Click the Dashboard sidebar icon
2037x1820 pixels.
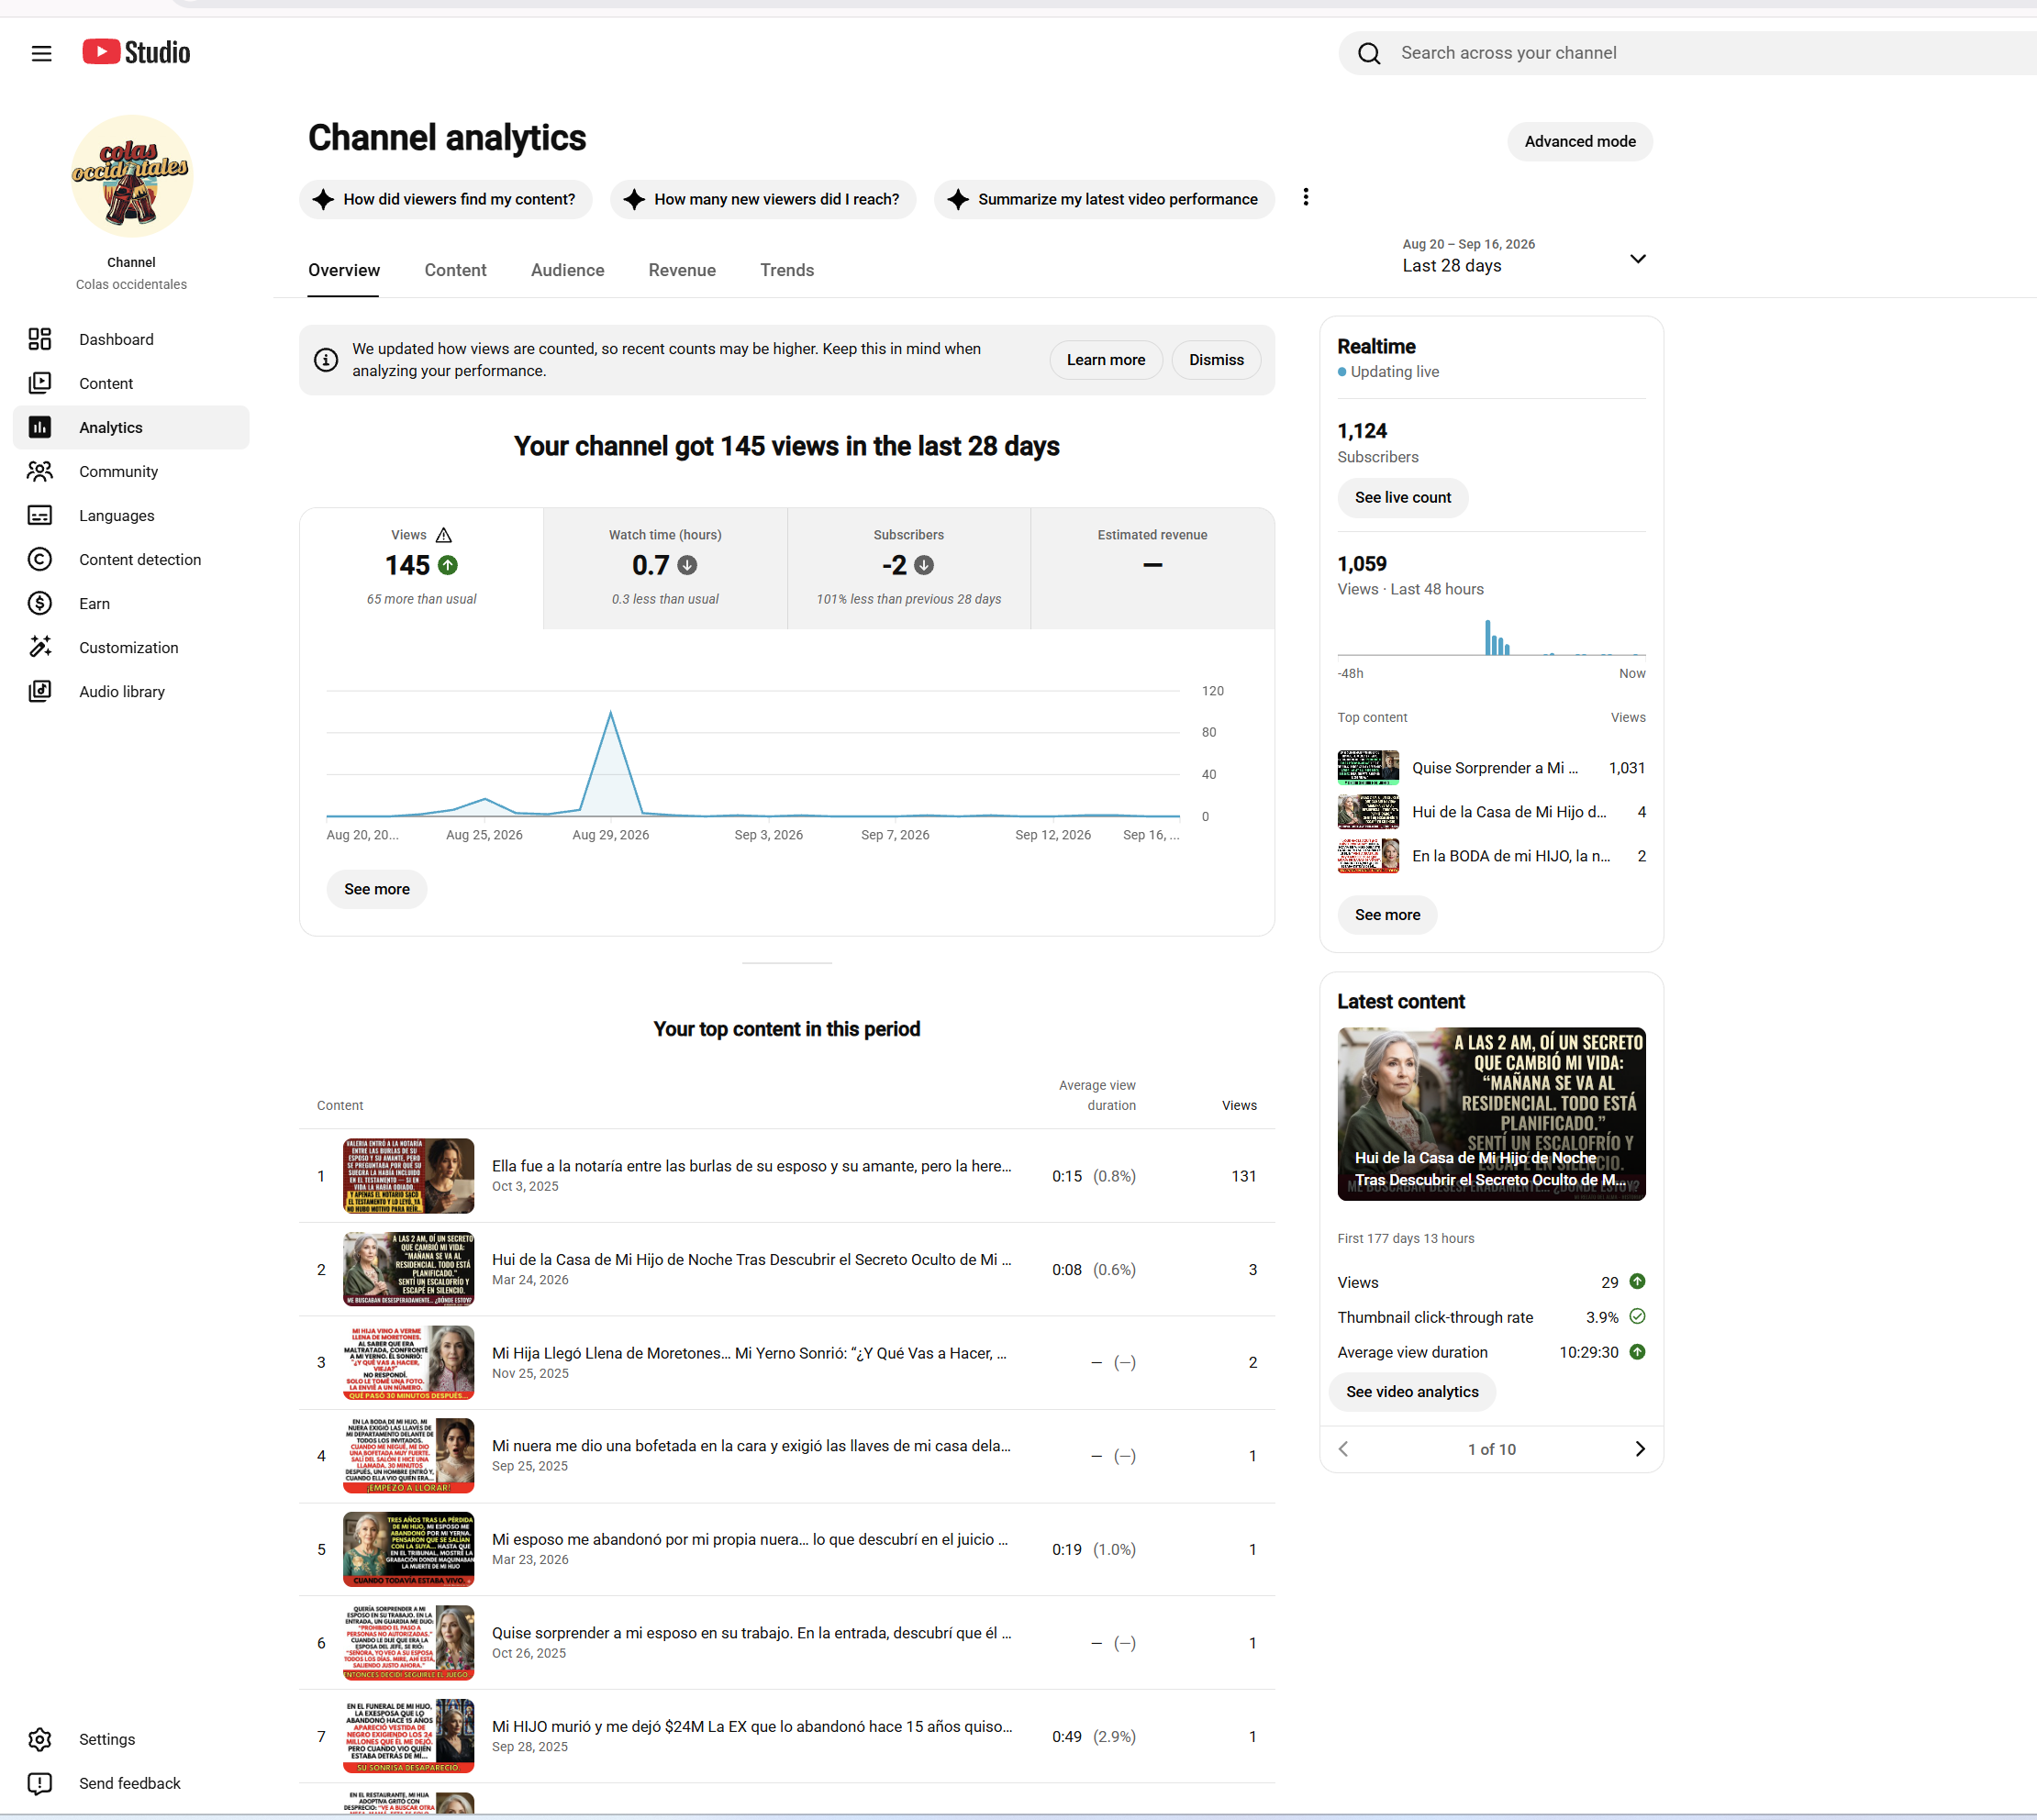coord(40,339)
